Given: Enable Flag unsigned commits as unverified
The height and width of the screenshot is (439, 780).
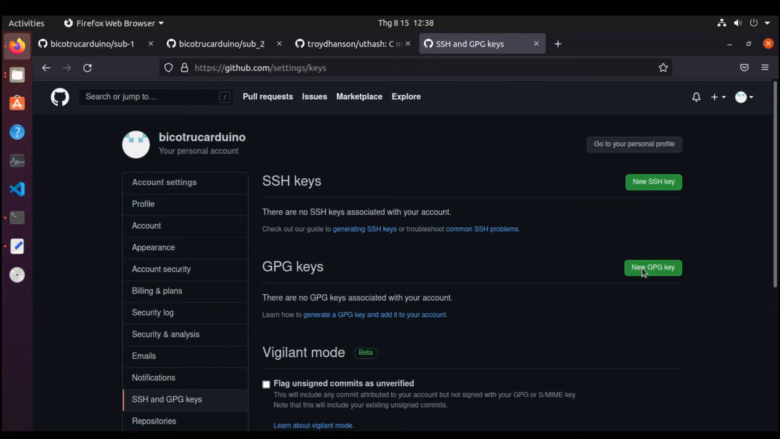Looking at the screenshot, I should coord(266,384).
